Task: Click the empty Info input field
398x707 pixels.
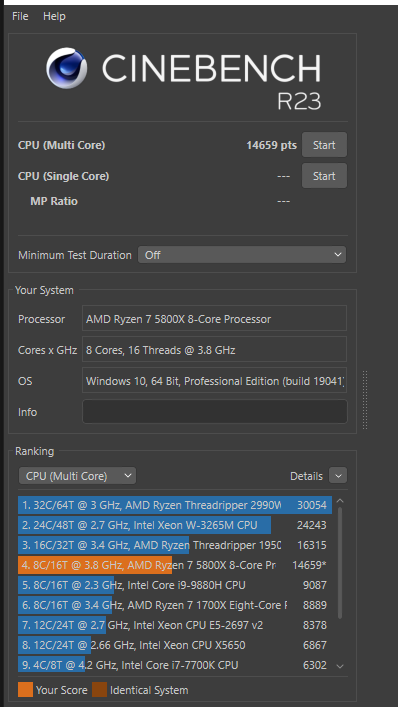Action: [x=215, y=411]
